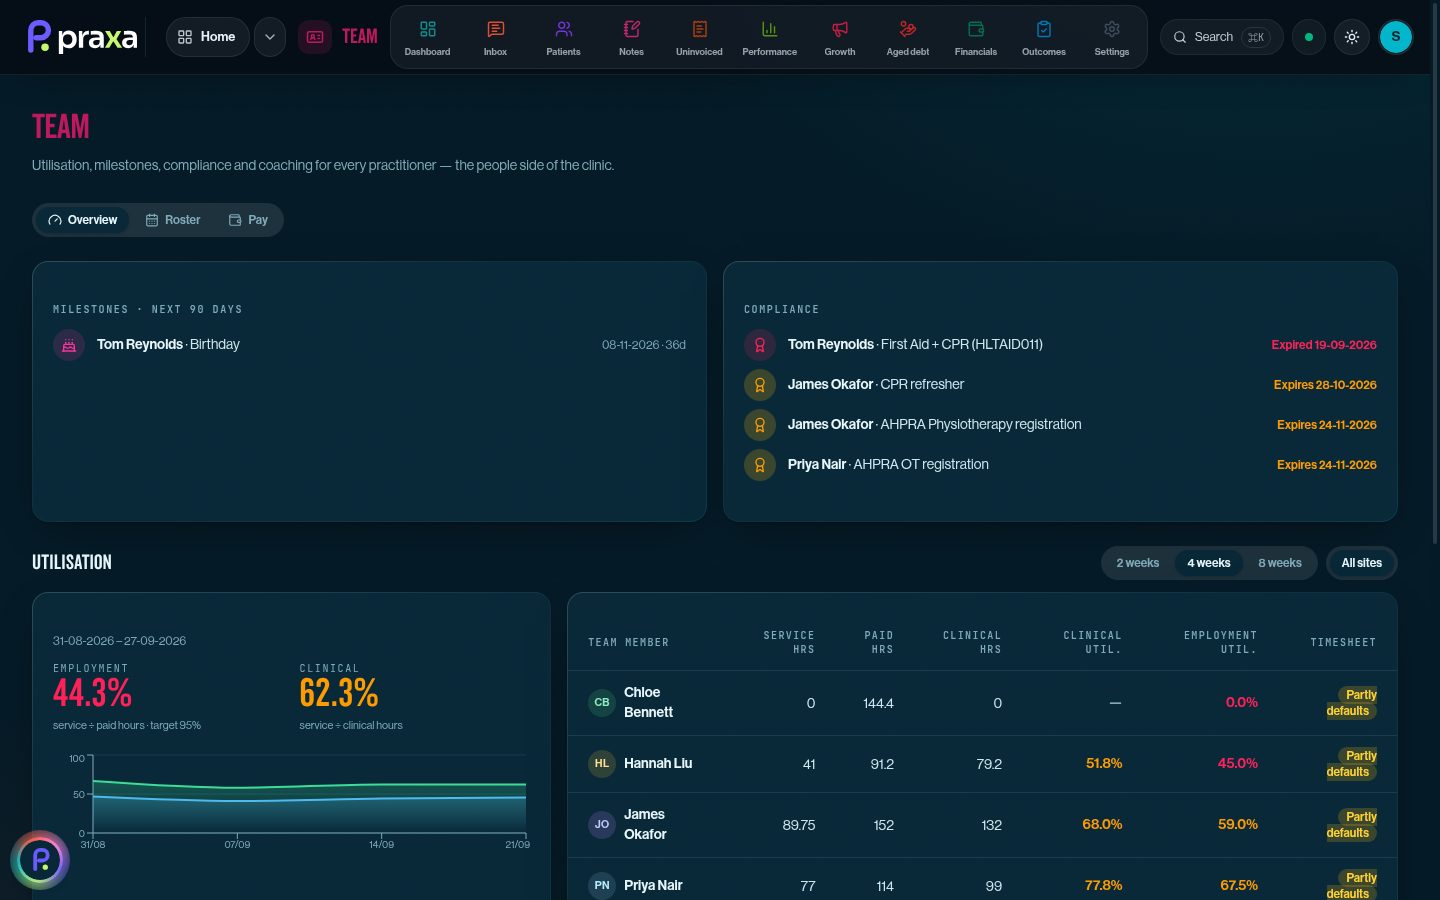The image size is (1440, 900).
Task: Click Hannah Liu 51.8% clinical utilisation
Action: (1104, 764)
